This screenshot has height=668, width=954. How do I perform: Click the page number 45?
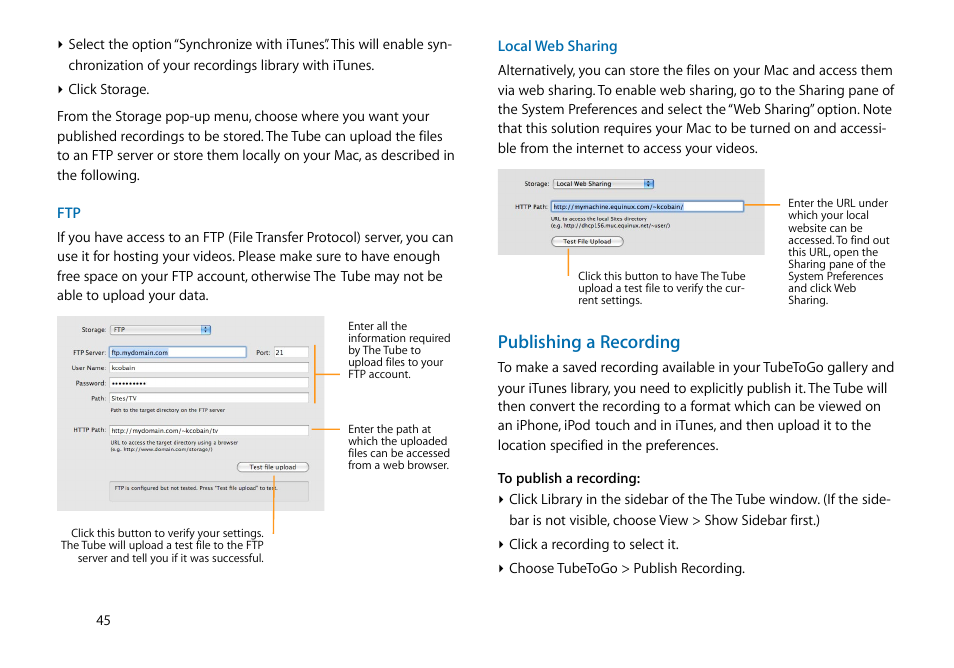tap(103, 621)
